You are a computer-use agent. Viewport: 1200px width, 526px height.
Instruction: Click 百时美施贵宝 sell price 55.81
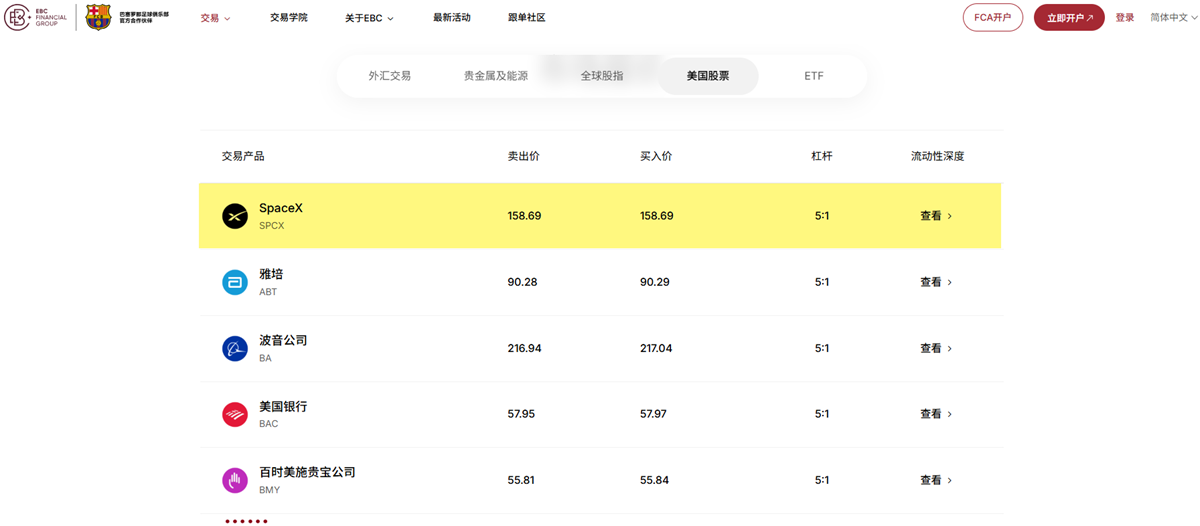coord(521,480)
